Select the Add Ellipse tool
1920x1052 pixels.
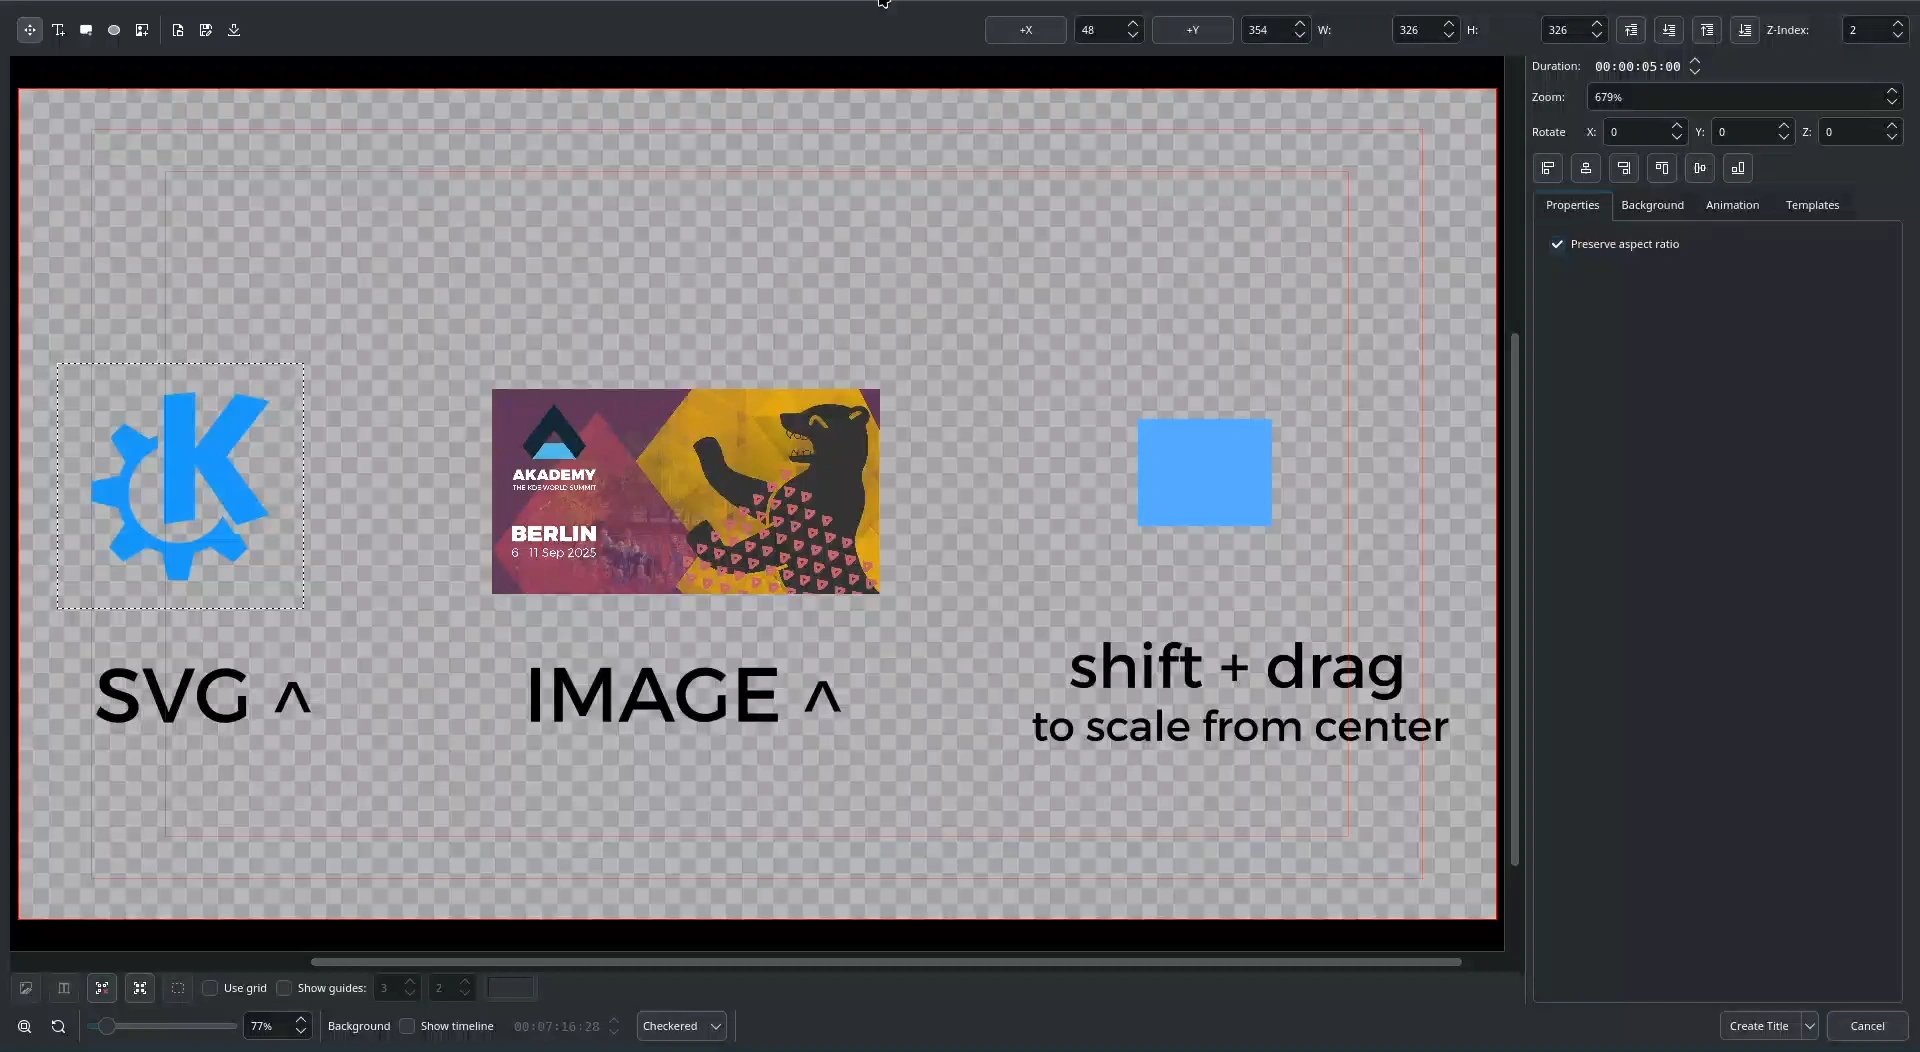[x=114, y=30]
